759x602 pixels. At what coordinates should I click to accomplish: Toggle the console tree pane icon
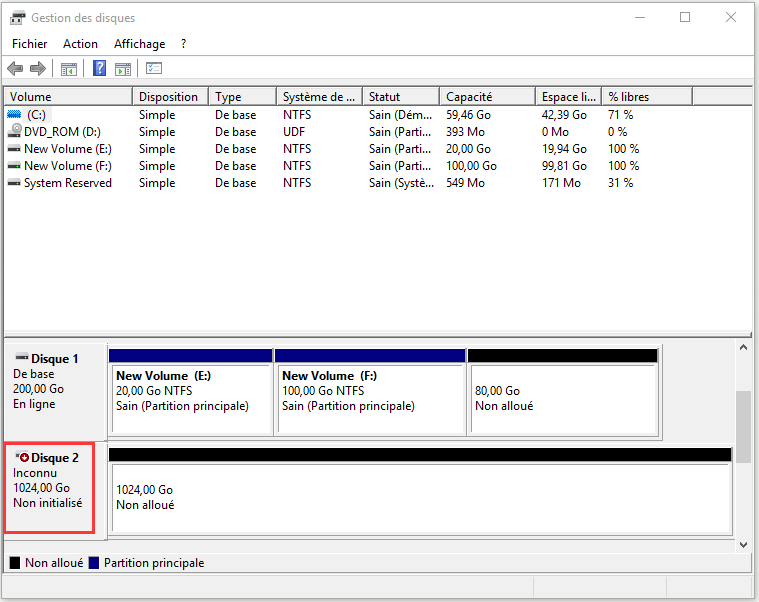[x=69, y=69]
